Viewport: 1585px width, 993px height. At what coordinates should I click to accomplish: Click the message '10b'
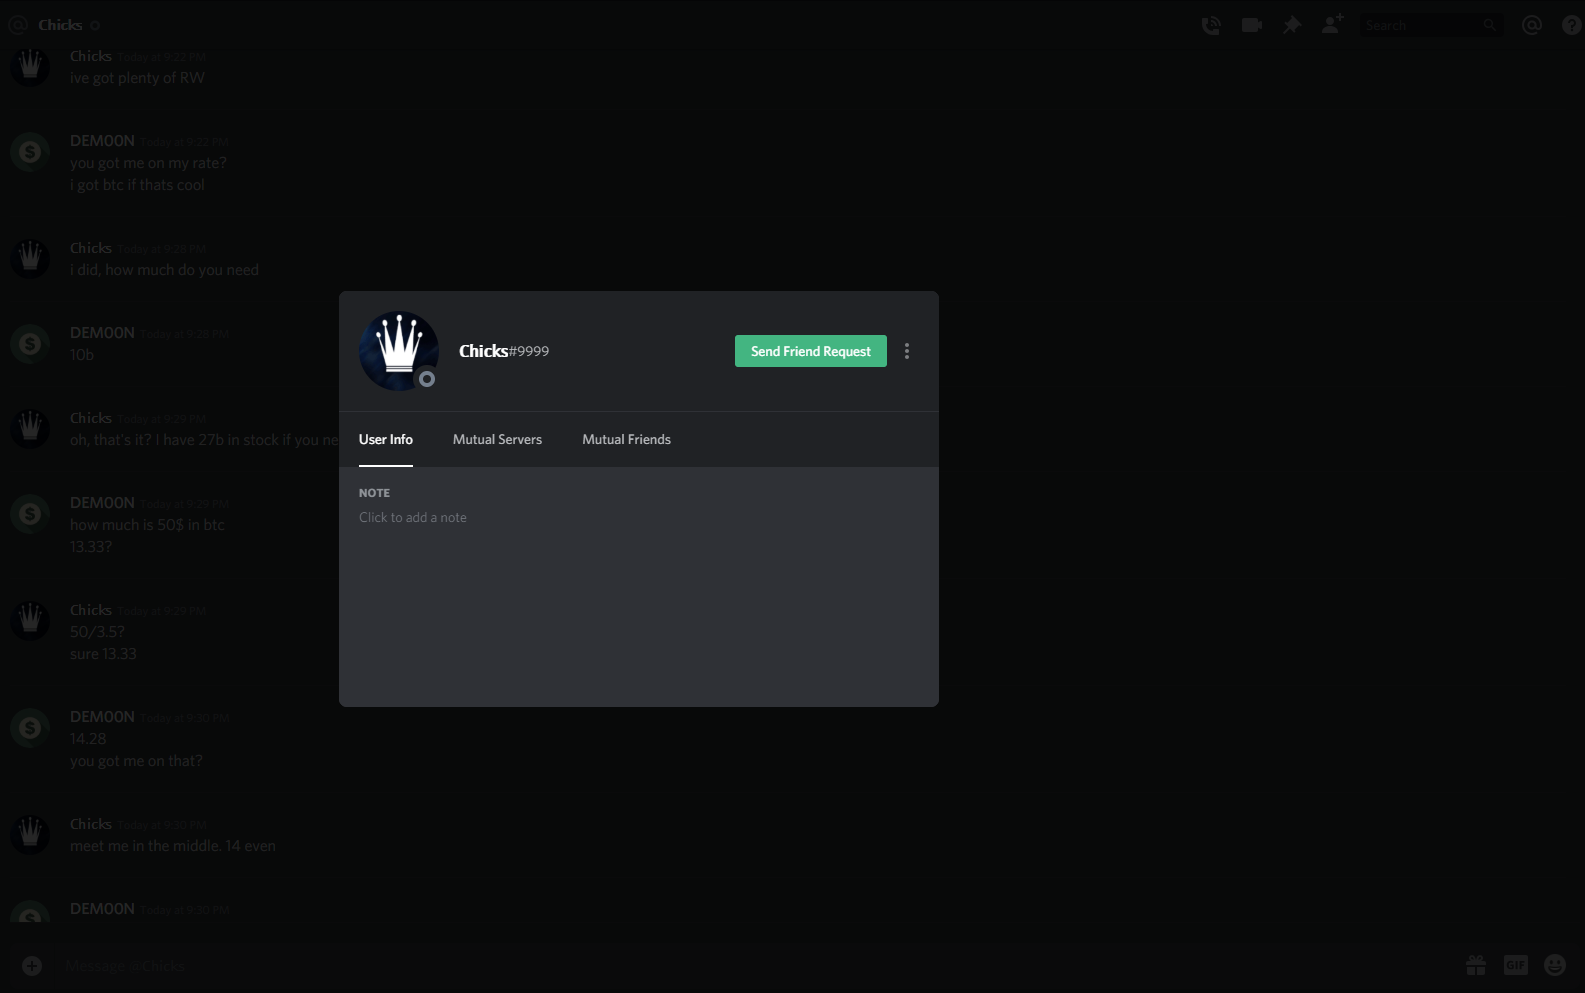point(82,355)
